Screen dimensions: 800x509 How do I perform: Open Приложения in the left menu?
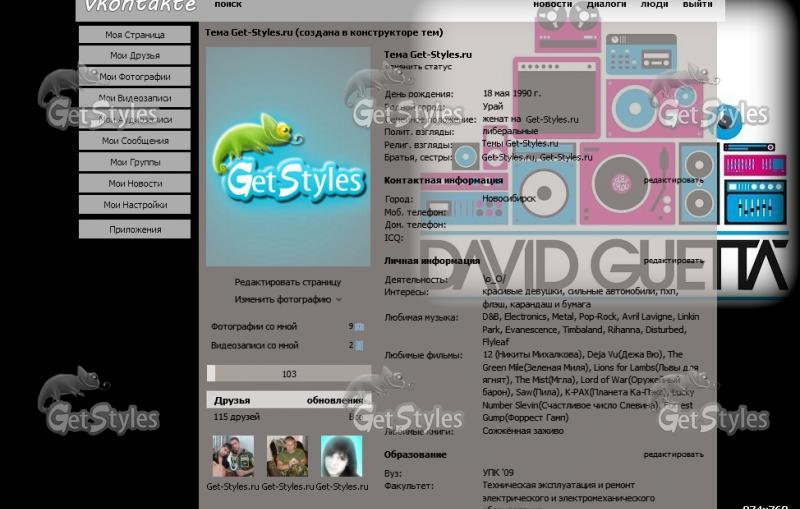135,229
